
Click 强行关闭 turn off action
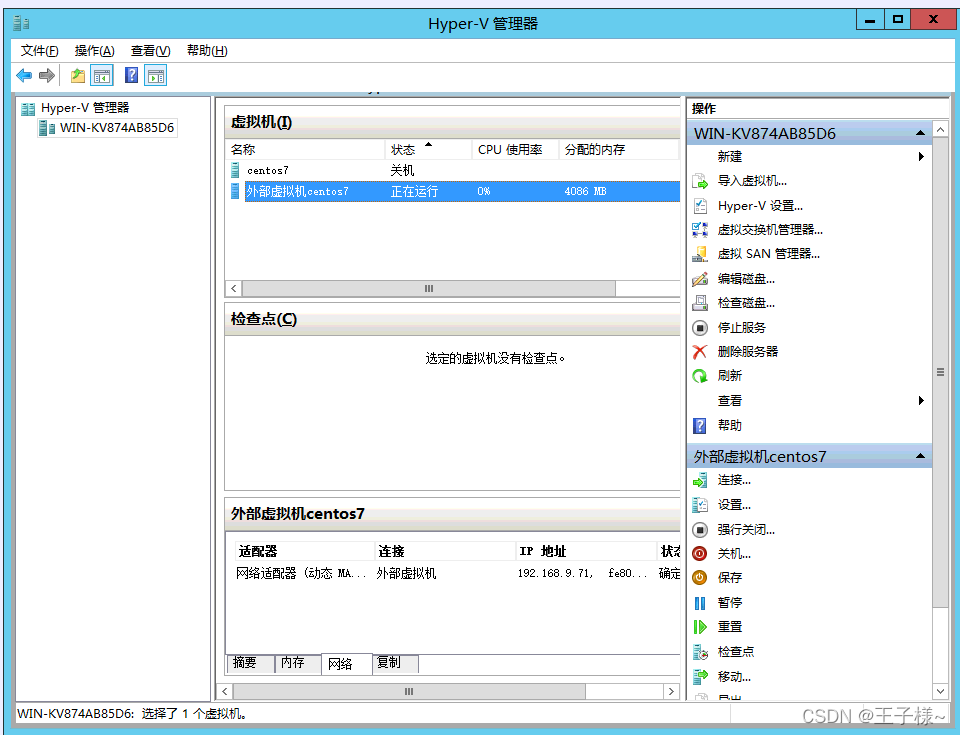pyautogui.click(x=746, y=529)
